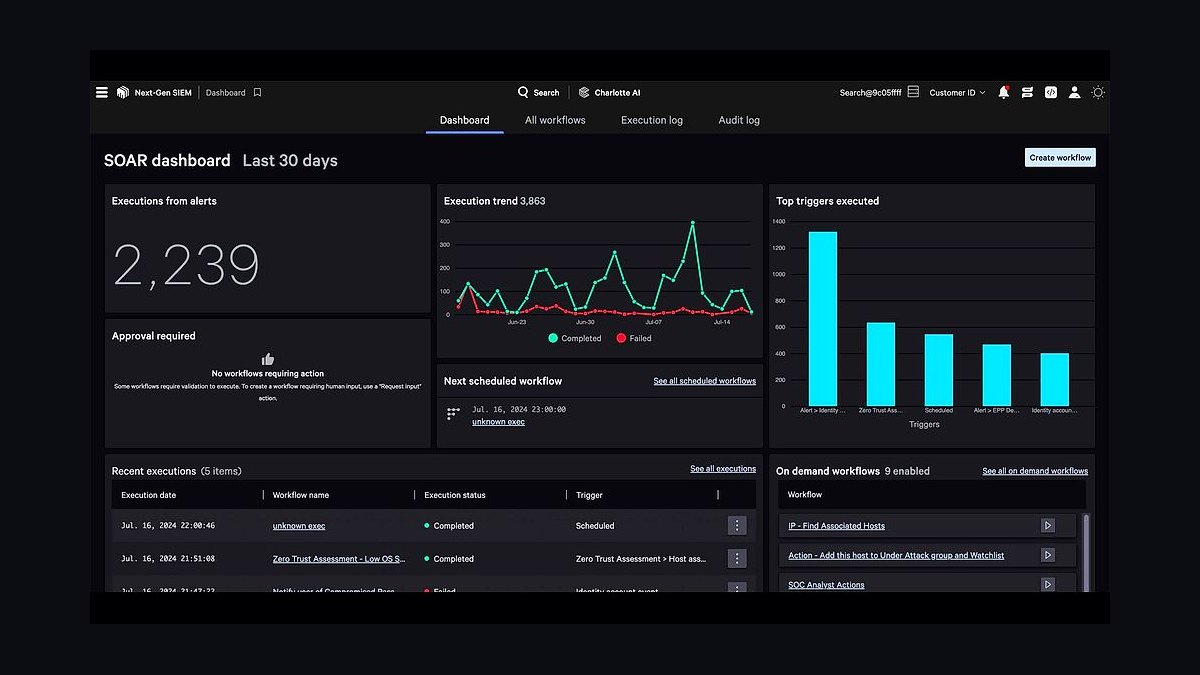Image resolution: width=1200 pixels, height=675 pixels.
Task: Sort by Trigger column header
Action: [589, 495]
